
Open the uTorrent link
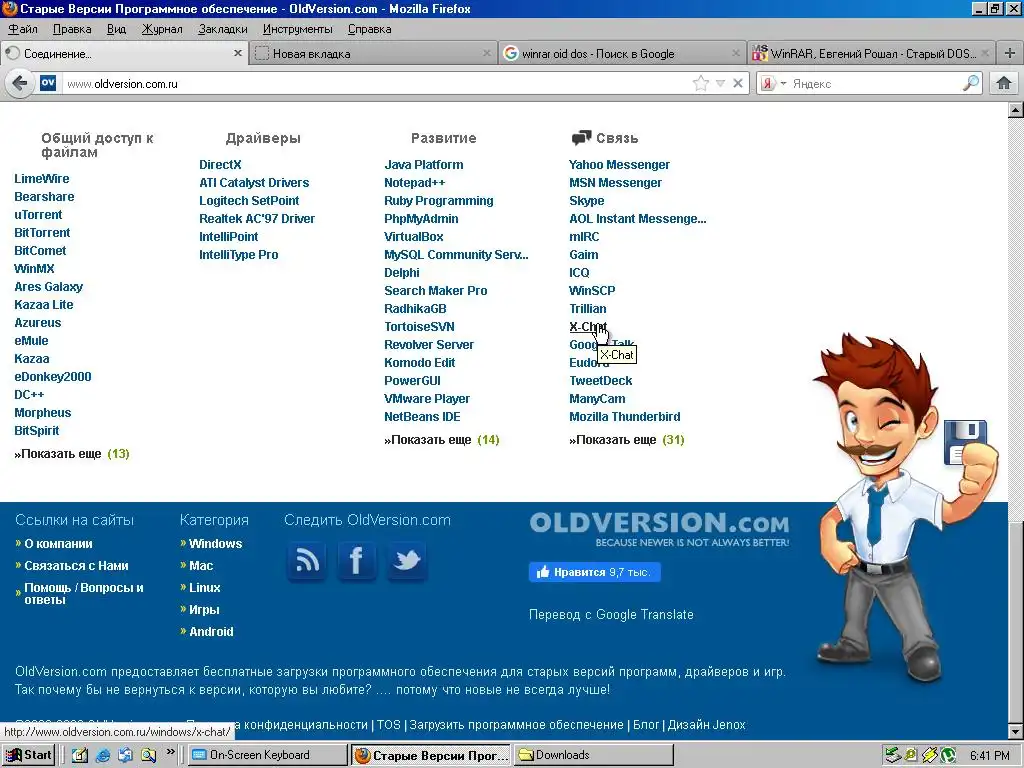(39, 215)
